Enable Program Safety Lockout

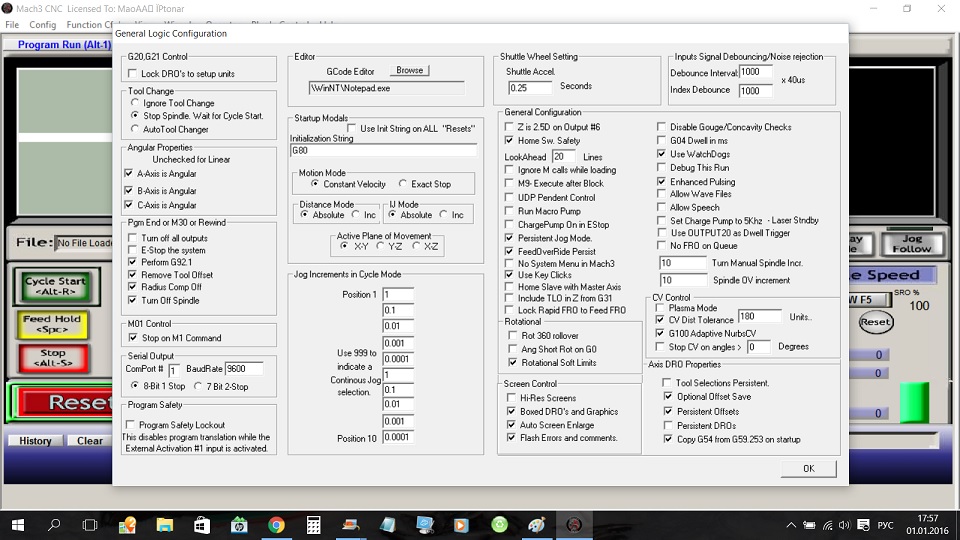point(130,424)
